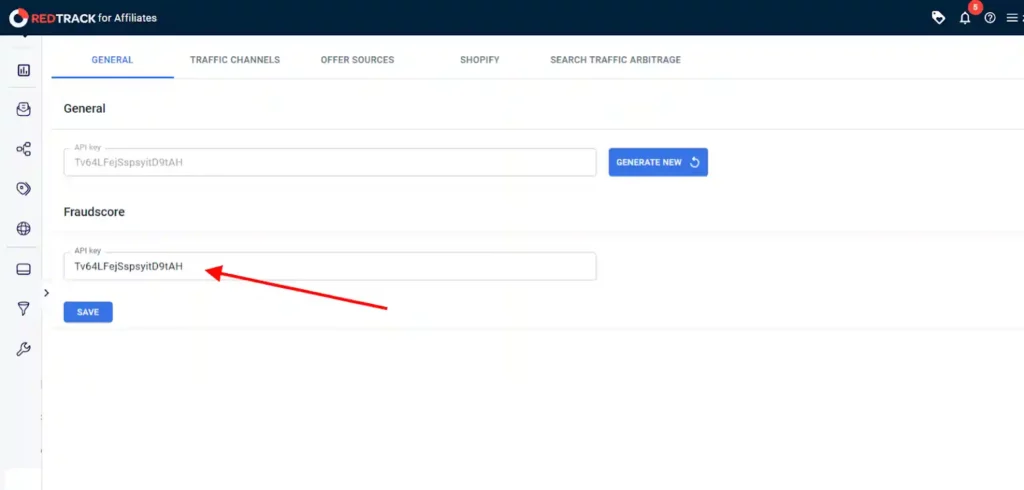The width and height of the screenshot is (1024, 490).
Task: Click the Fraudscore API key input field
Action: (330, 267)
